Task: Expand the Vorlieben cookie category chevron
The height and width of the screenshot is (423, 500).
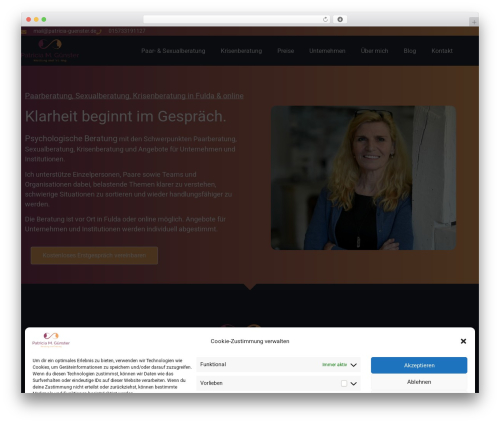Action: 354,384
